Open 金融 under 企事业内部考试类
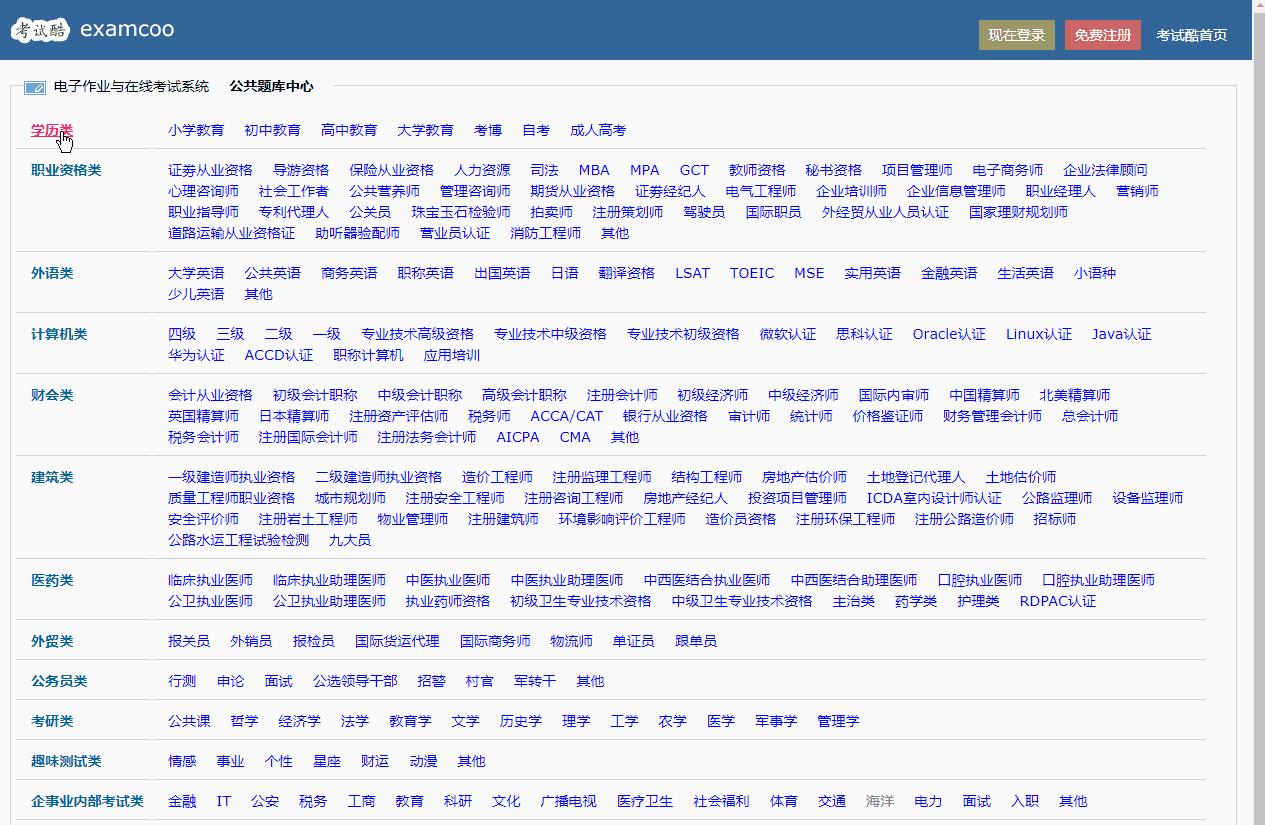Screen dimensions: 1265x825 [x=181, y=801]
